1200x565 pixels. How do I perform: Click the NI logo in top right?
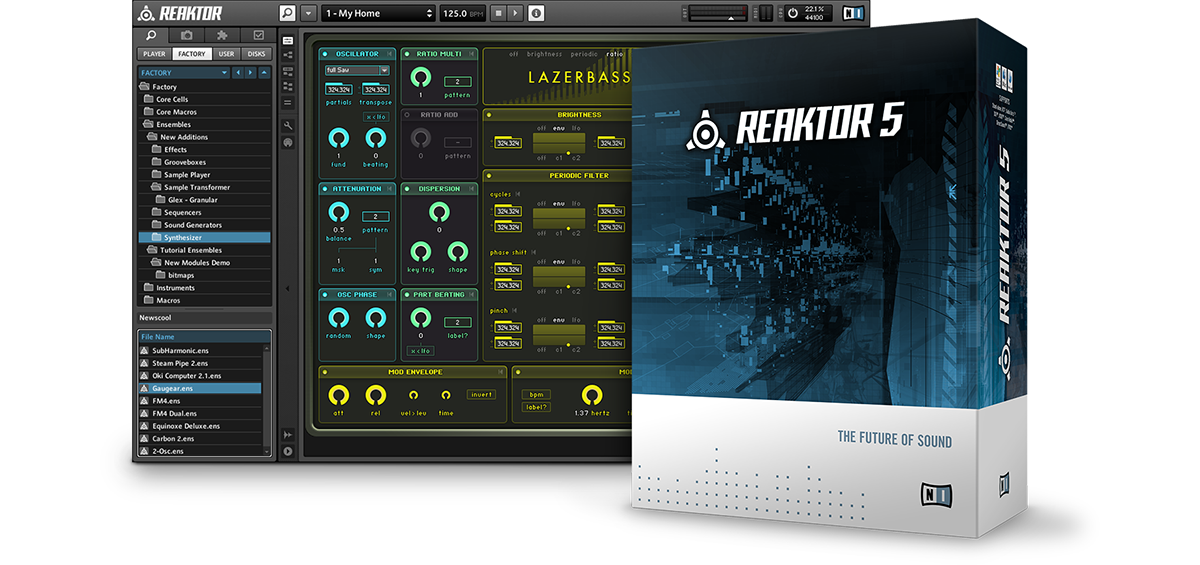pos(852,13)
